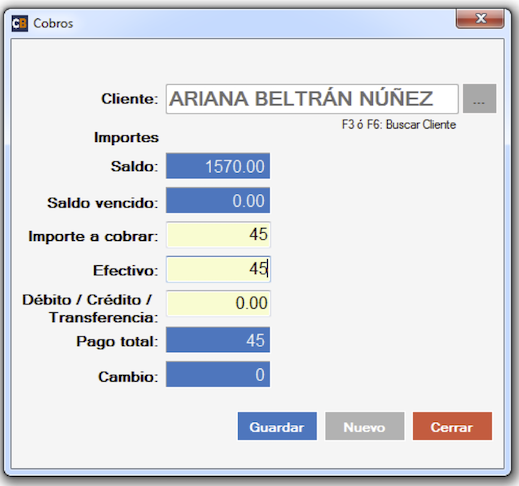Select the Saldo amount box showing 1570.00
The height and width of the screenshot is (486, 519).
[218, 166]
